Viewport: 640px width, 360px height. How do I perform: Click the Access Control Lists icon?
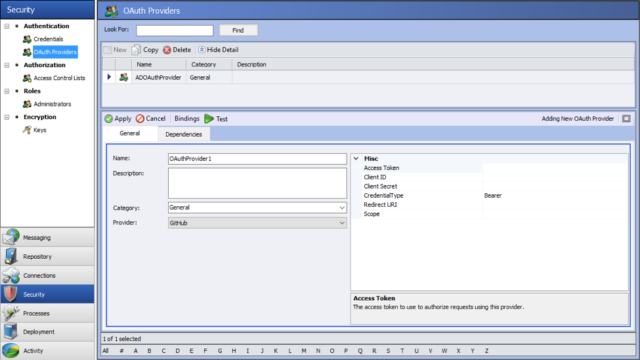27,78
